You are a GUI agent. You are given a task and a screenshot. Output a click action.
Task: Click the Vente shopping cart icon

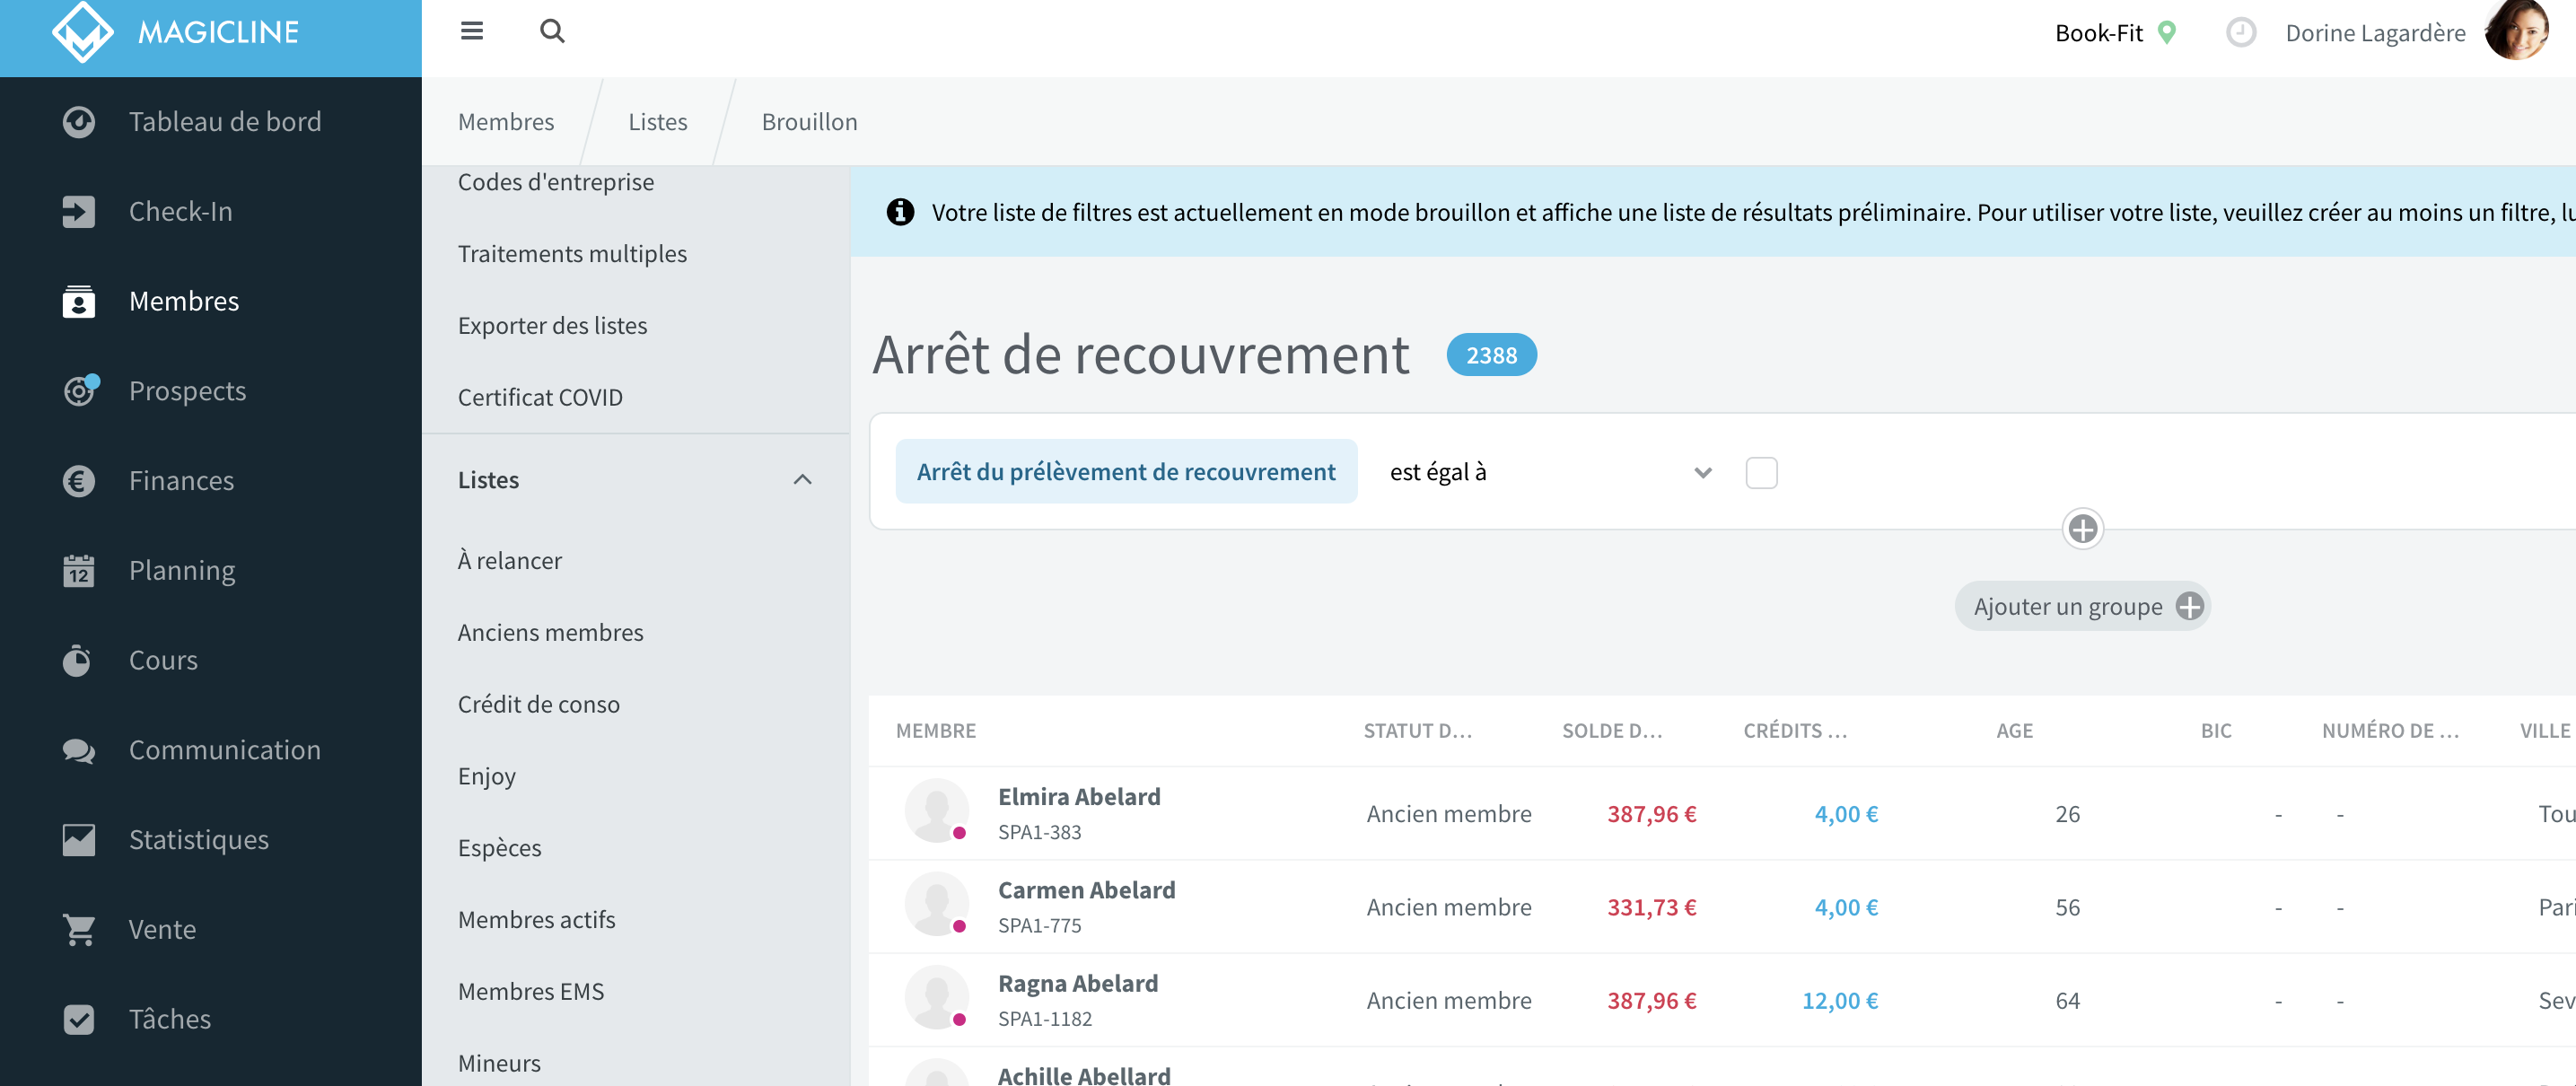coord(79,929)
